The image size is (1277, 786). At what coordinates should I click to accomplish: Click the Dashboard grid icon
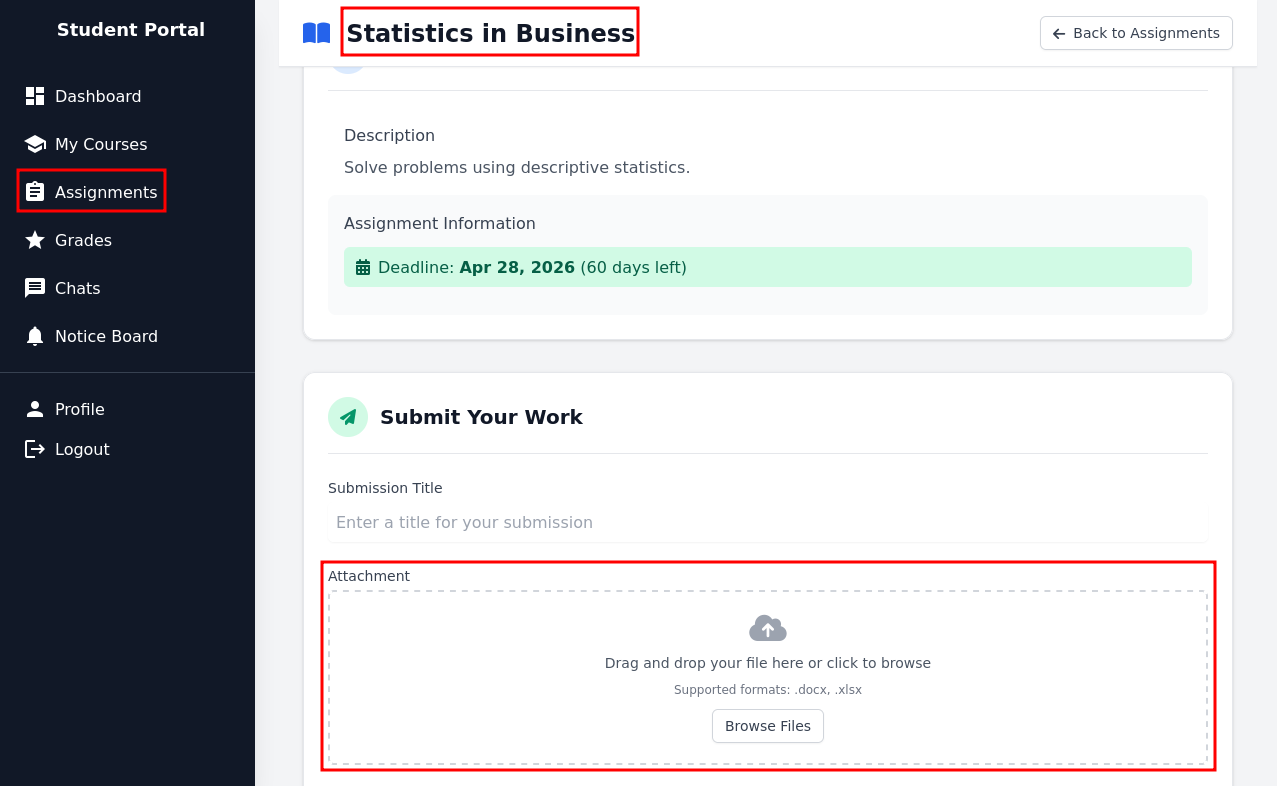tap(35, 96)
